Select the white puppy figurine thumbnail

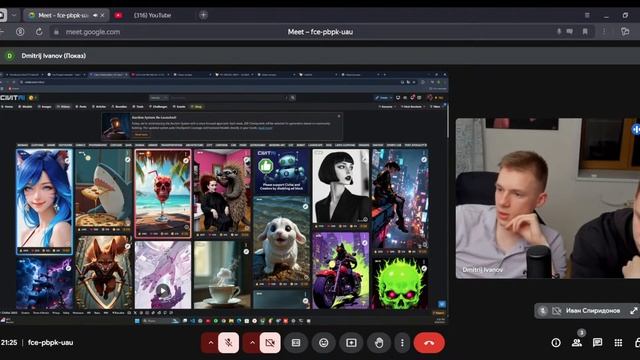[x=281, y=242]
